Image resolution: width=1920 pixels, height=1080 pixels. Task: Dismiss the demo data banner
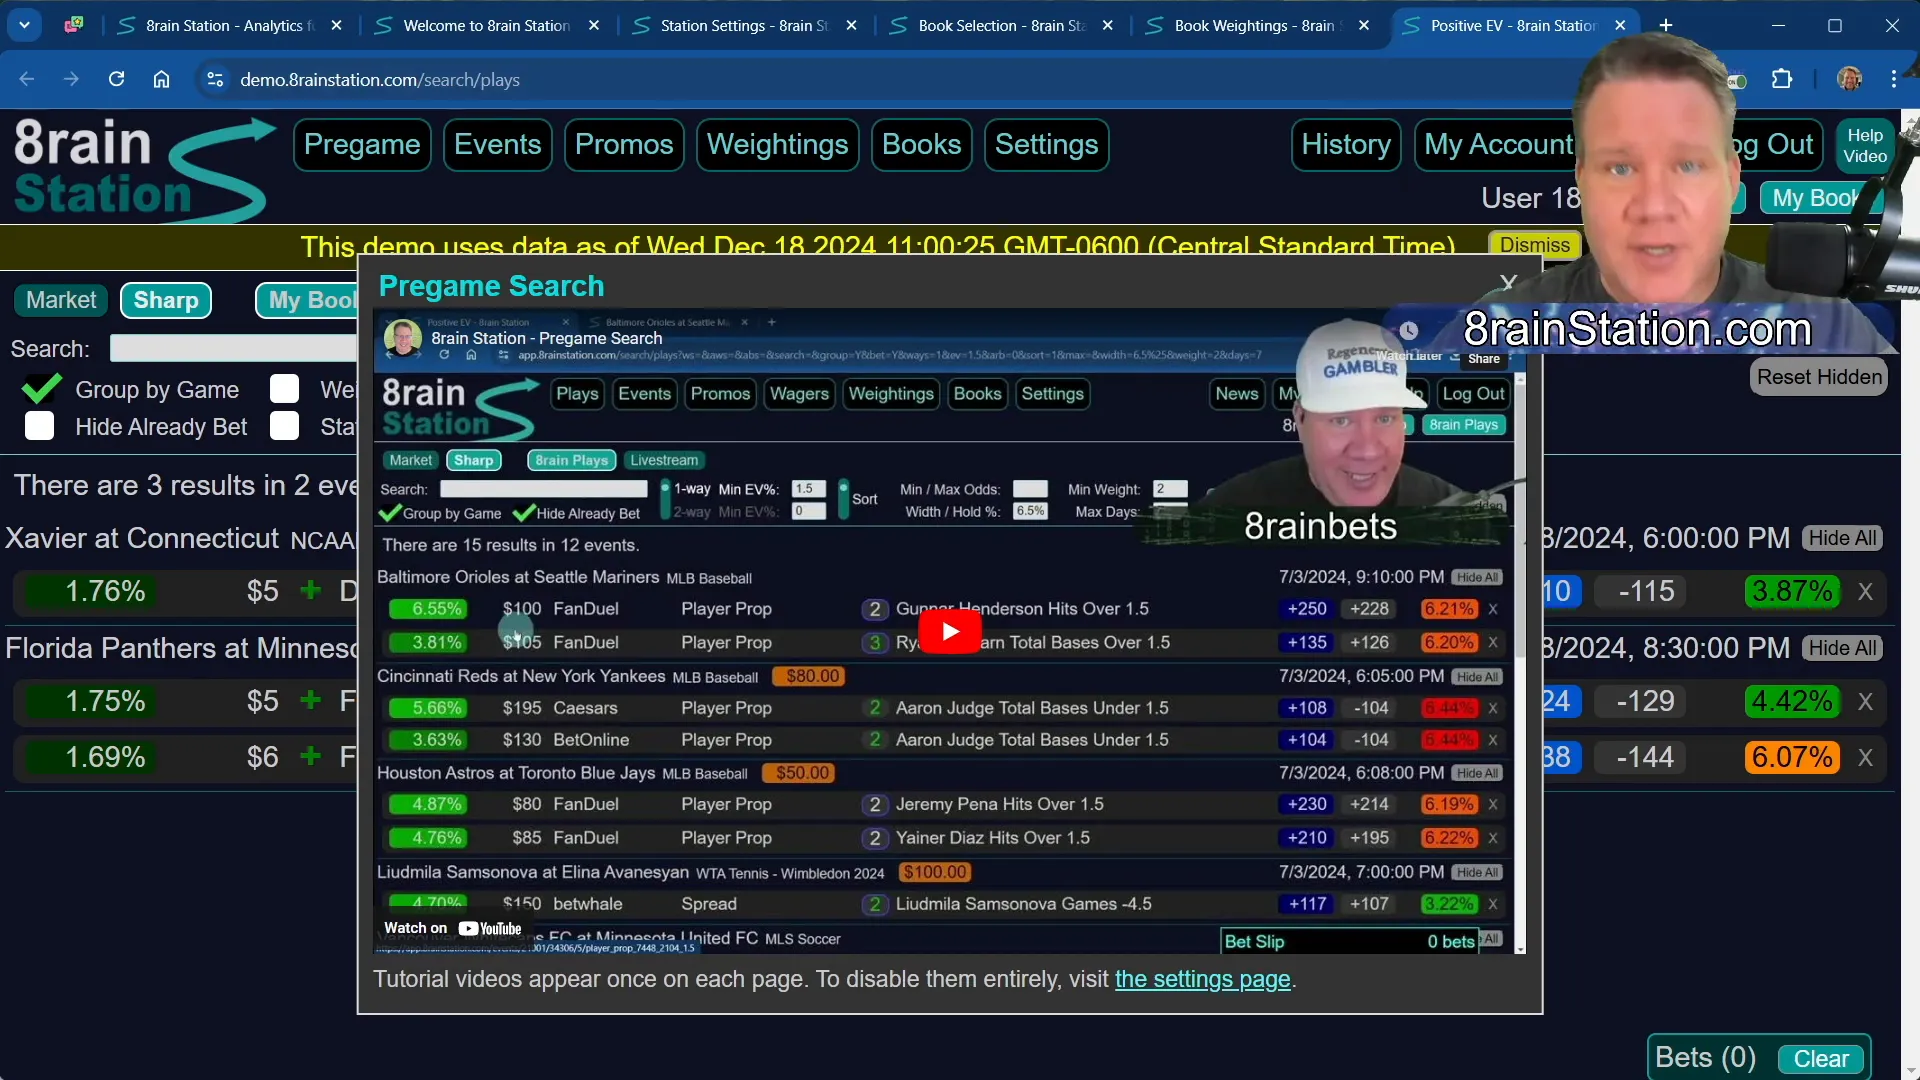1534,245
